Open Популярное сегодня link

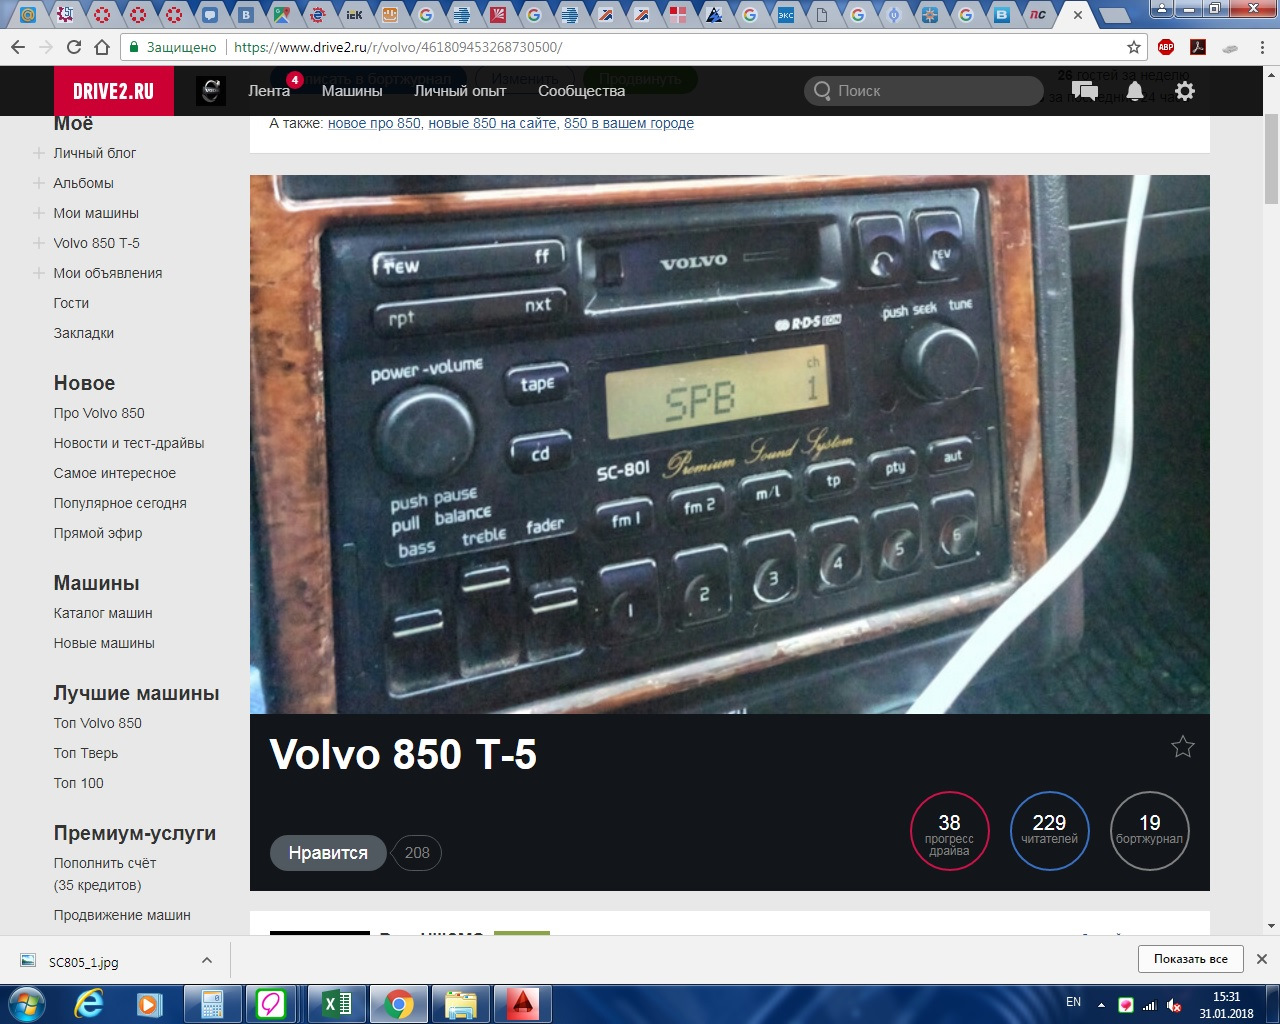(x=120, y=503)
